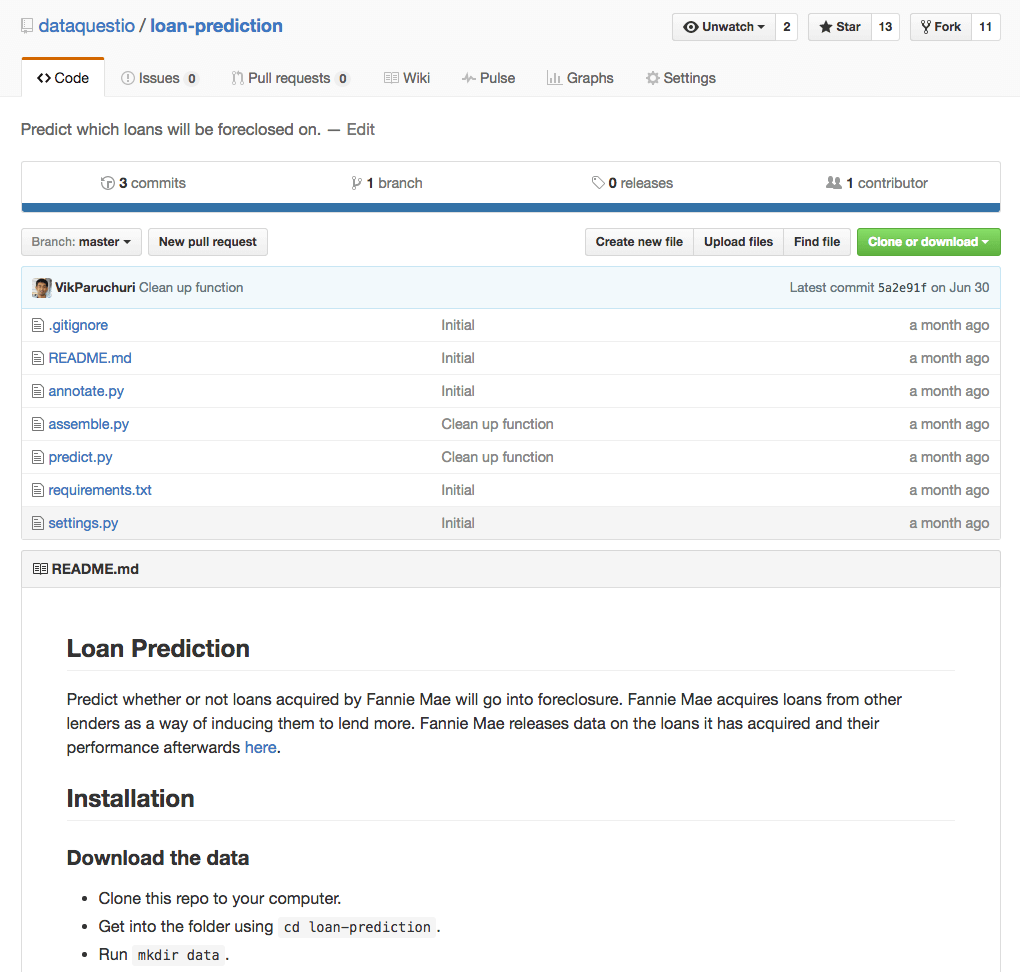Click the here link in the README
1020x972 pixels.
(x=260, y=746)
